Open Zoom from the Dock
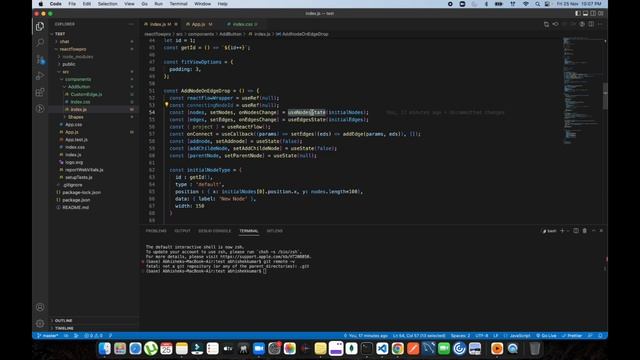Screen dimensions: 640x360 [x=259, y=349]
